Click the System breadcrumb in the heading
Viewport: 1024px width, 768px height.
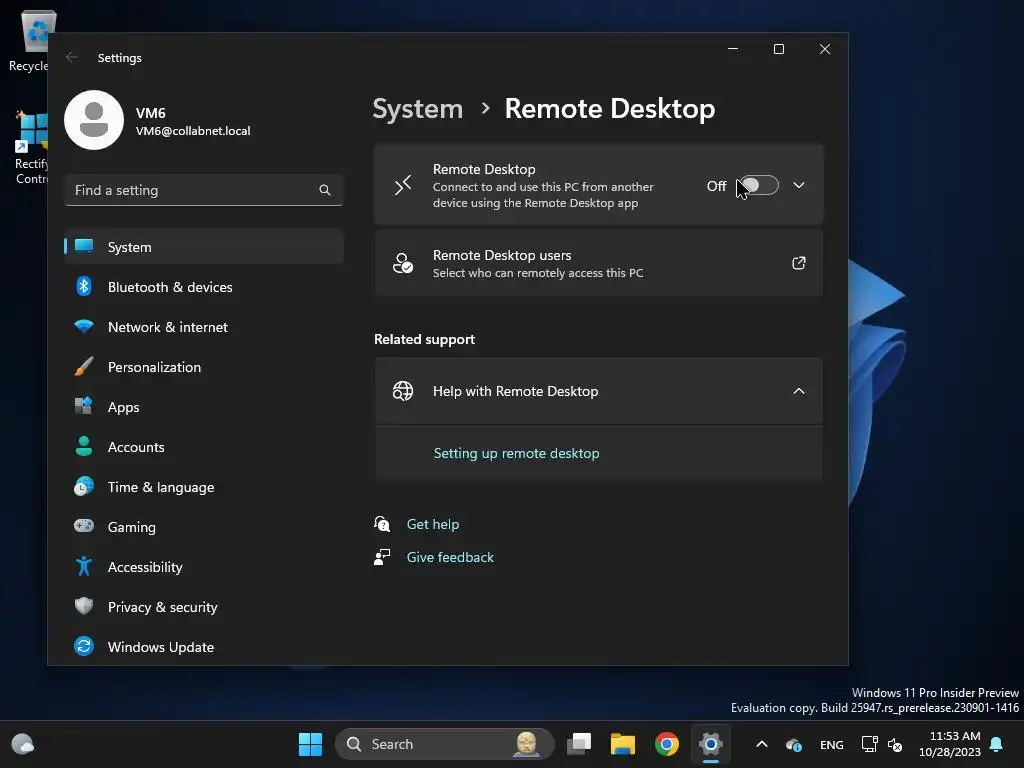(x=417, y=109)
